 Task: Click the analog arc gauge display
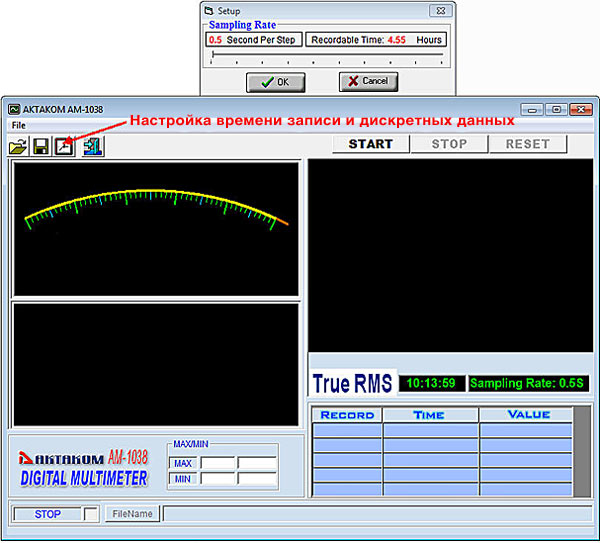(x=156, y=229)
